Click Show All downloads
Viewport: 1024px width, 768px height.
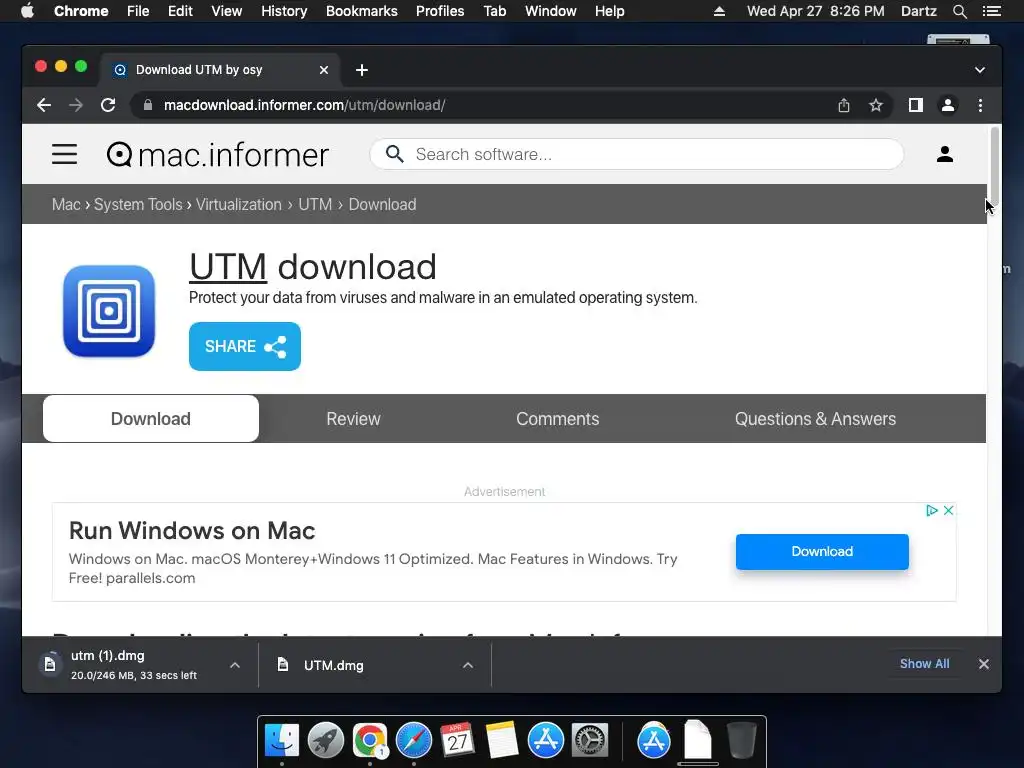point(924,664)
